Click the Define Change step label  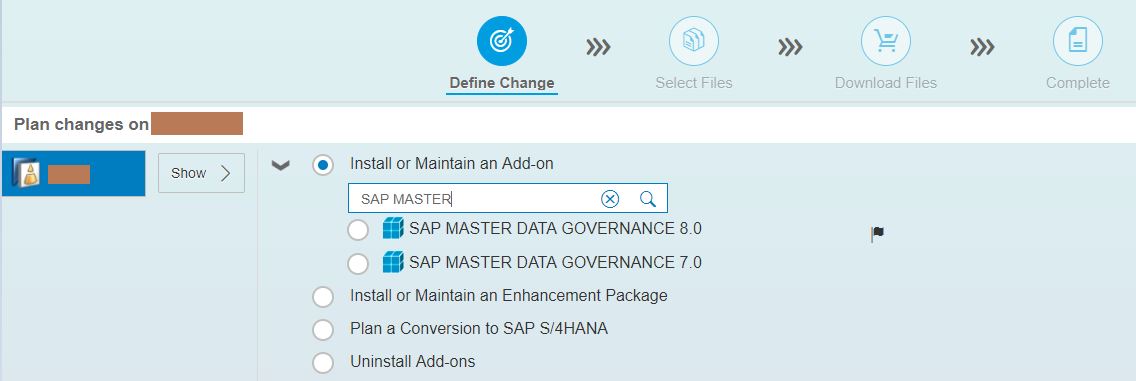501,83
